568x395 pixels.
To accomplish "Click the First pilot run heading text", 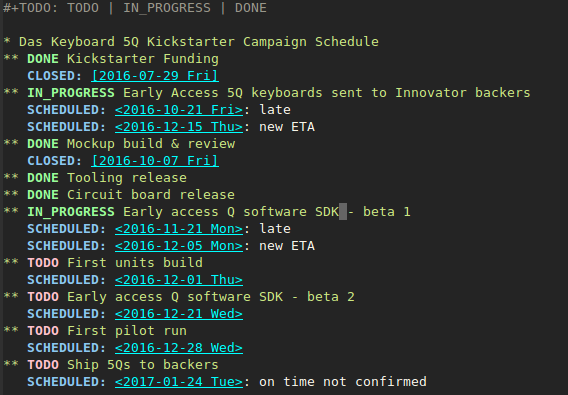I will point(127,331).
